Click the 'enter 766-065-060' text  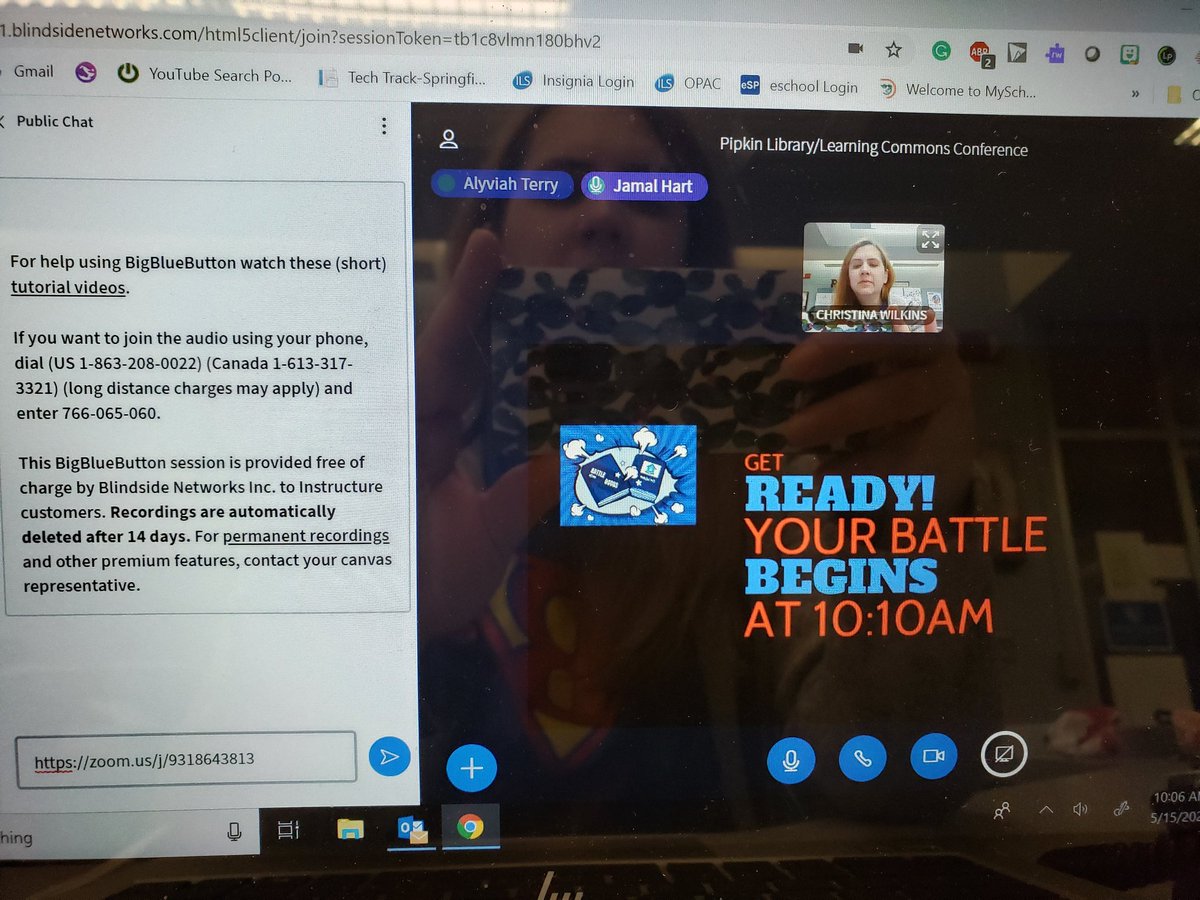[x=88, y=413]
